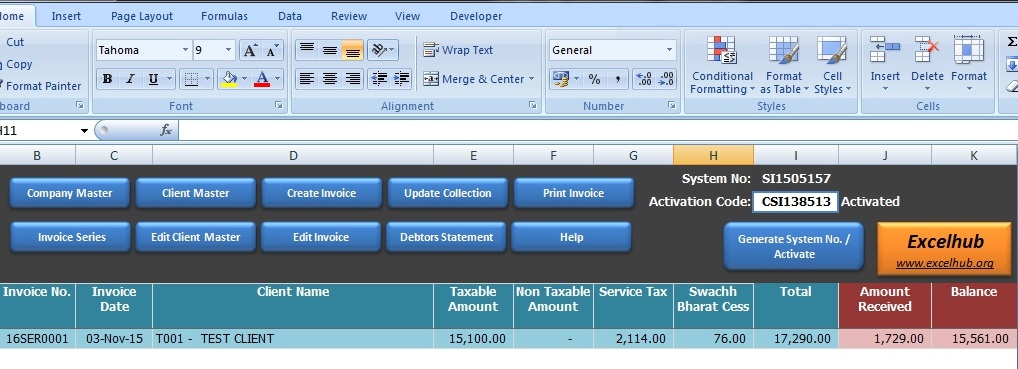Toggle Bold formatting
This screenshot has width=1018, height=369.
click(x=107, y=79)
